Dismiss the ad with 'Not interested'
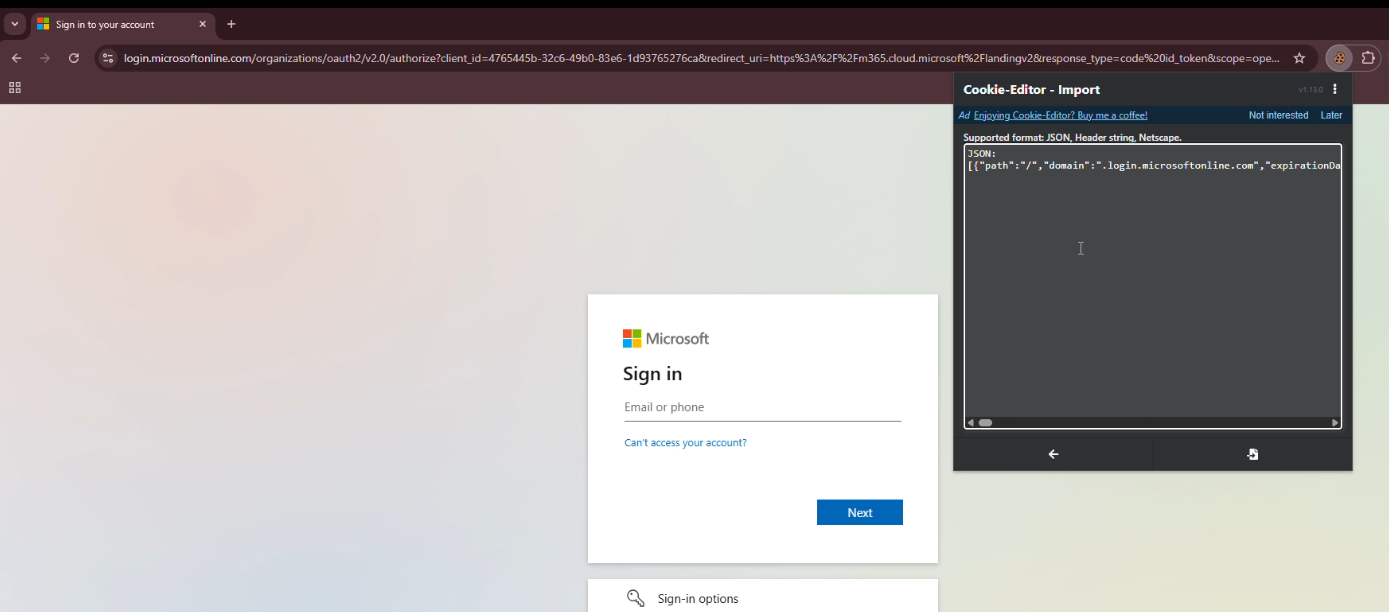The height and width of the screenshot is (612, 1389). coord(1278,115)
